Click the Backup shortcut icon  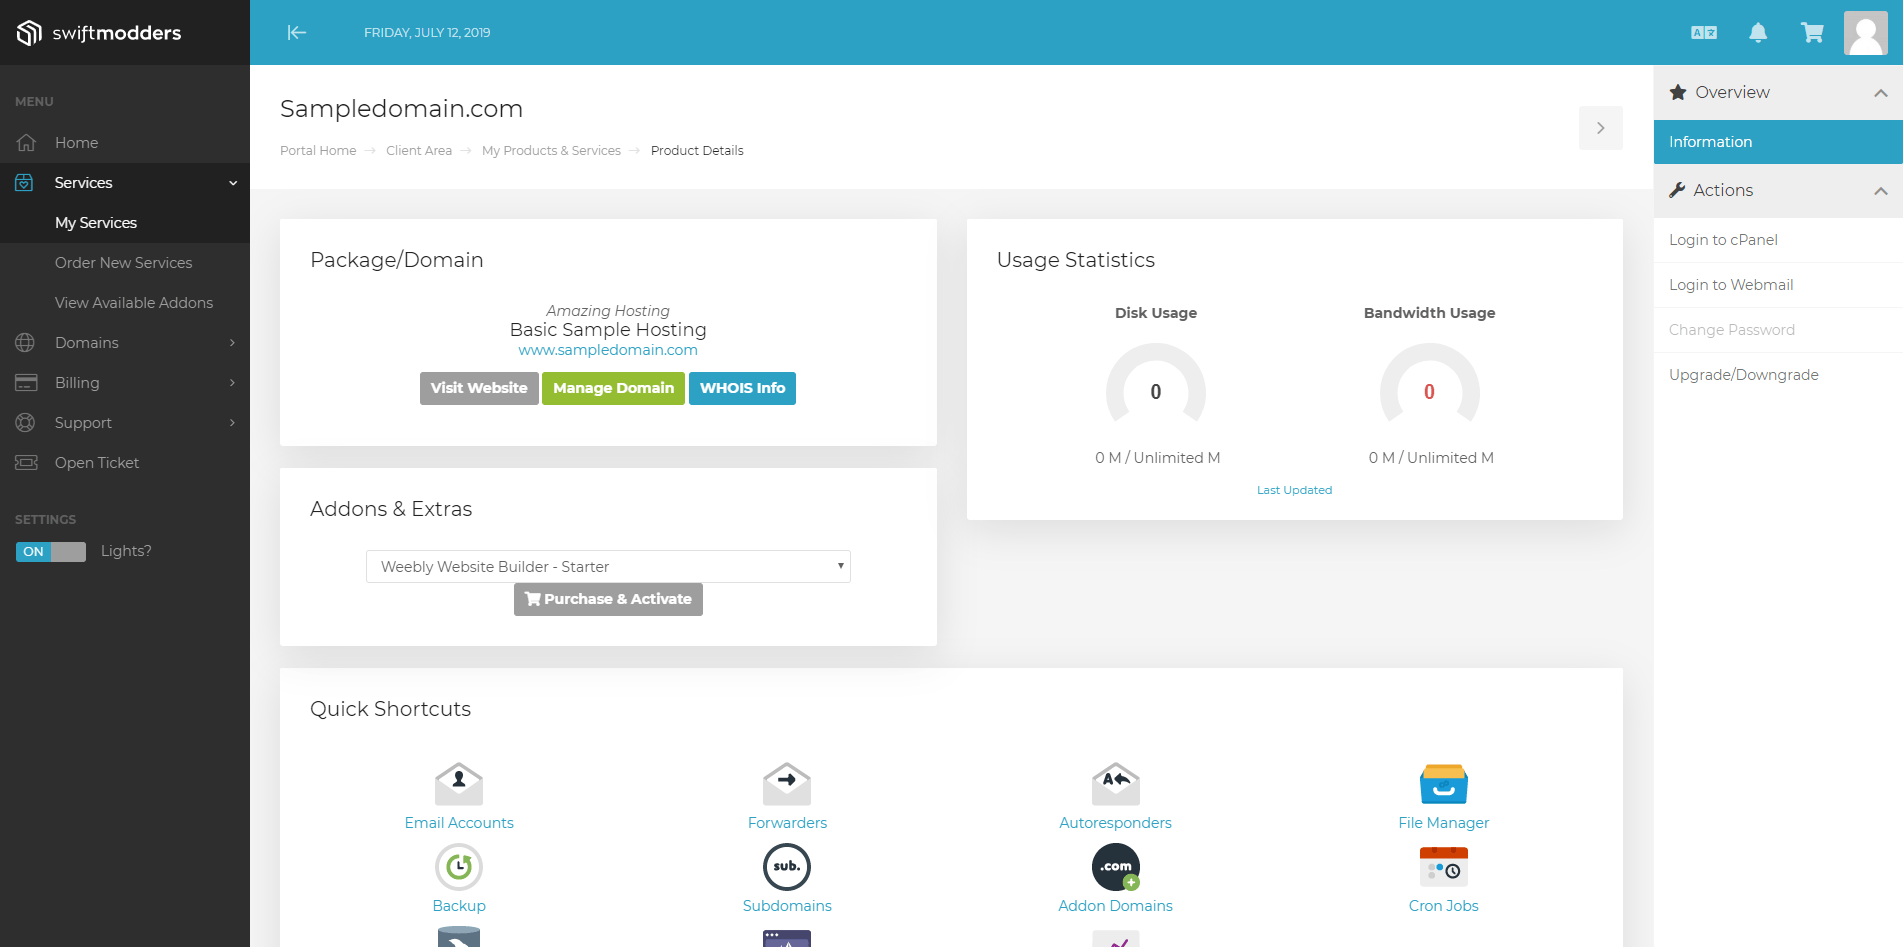[x=459, y=867]
